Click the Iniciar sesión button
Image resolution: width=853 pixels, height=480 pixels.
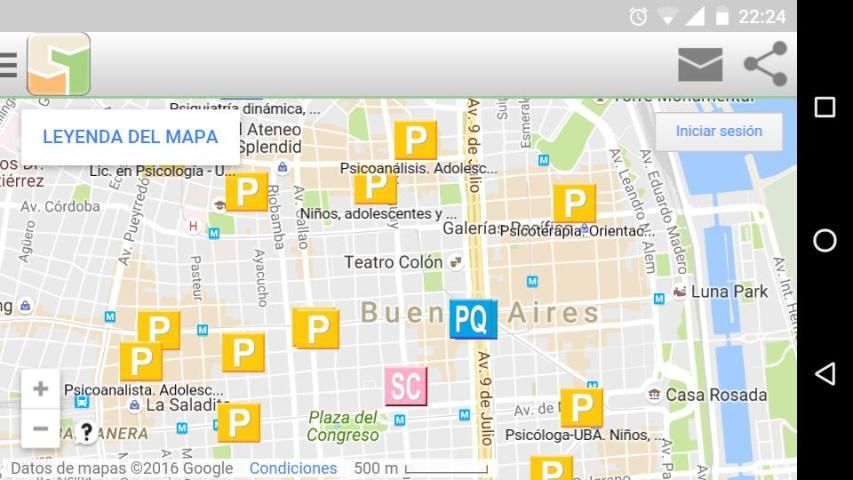718,131
